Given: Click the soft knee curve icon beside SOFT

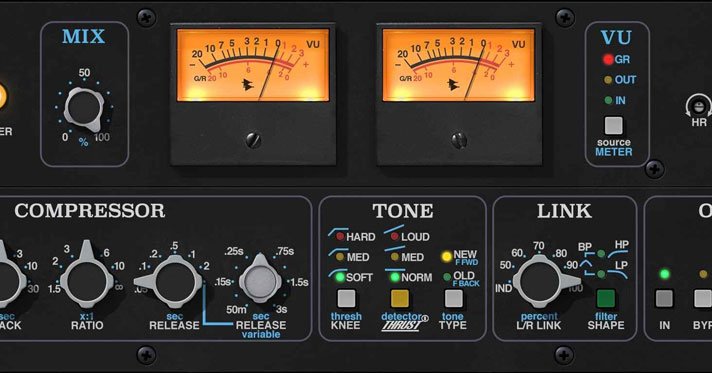Looking at the screenshot, I should pos(338,274).
